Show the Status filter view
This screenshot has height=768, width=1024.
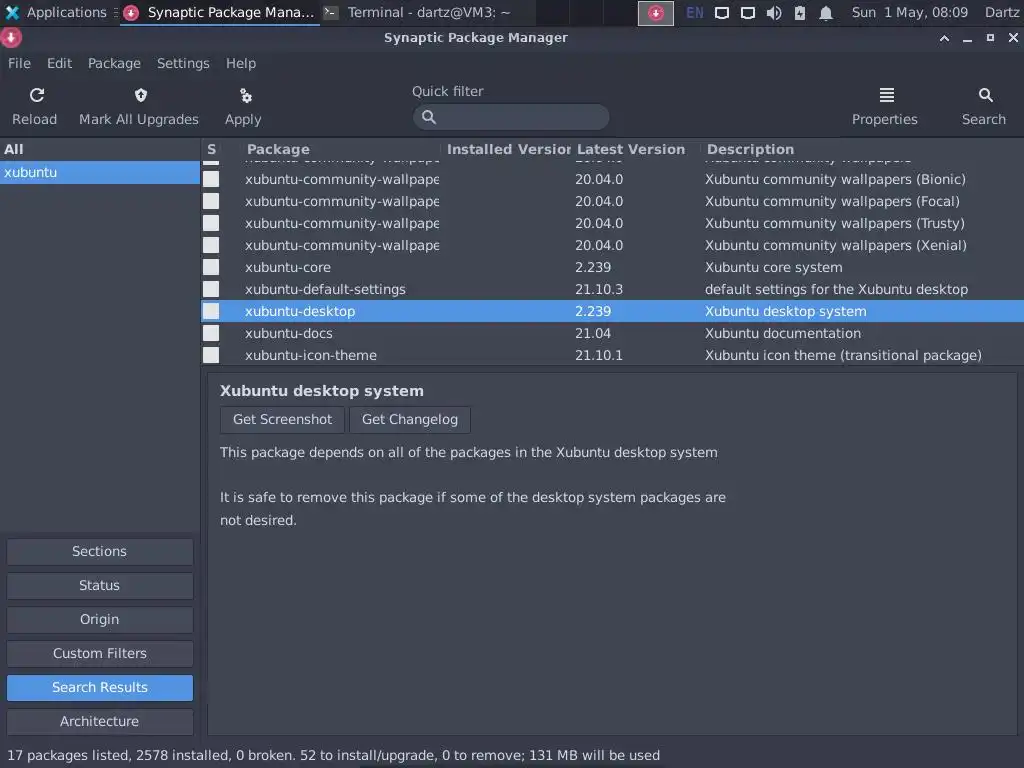pyautogui.click(x=99, y=585)
